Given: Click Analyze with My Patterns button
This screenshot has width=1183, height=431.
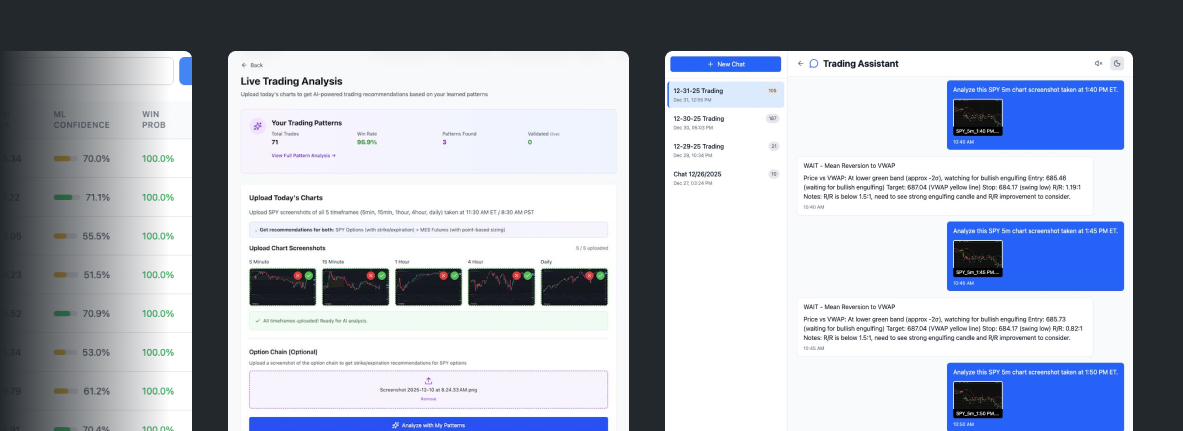Looking at the screenshot, I should [429, 425].
